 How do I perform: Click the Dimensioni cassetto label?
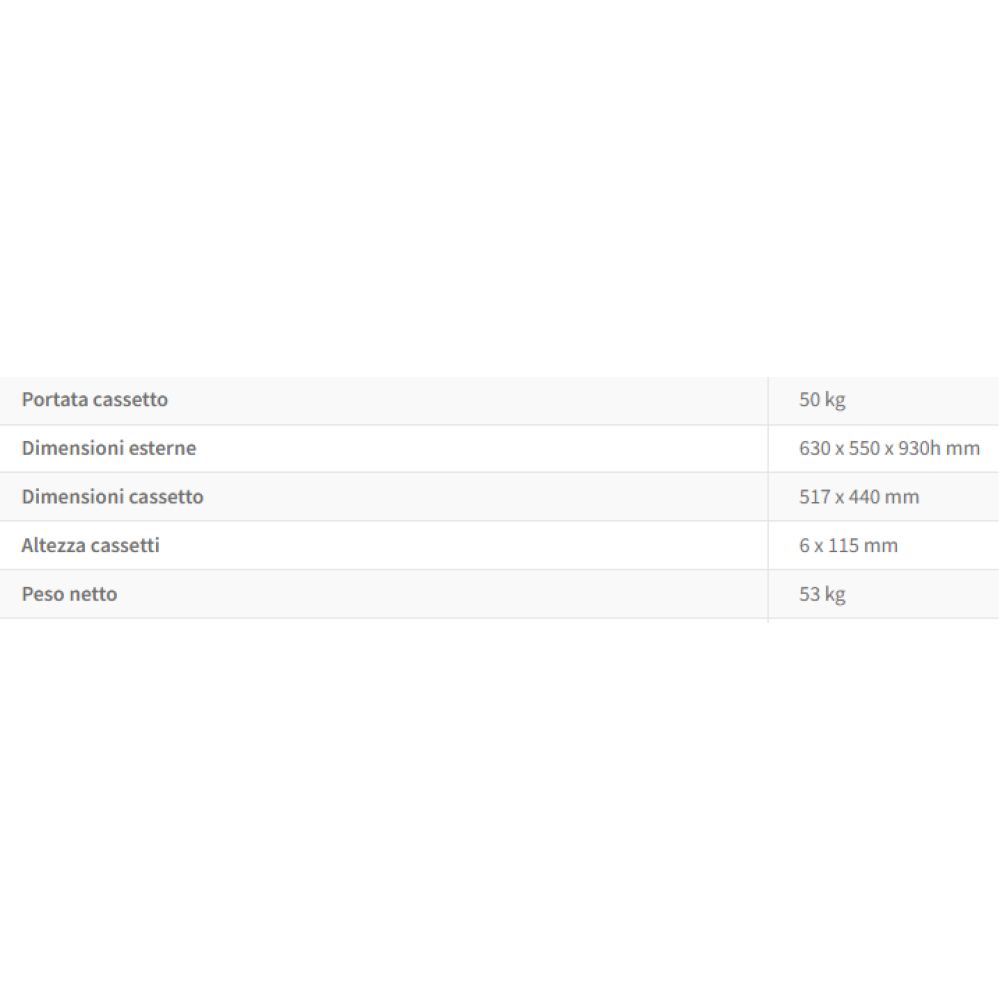click(112, 497)
